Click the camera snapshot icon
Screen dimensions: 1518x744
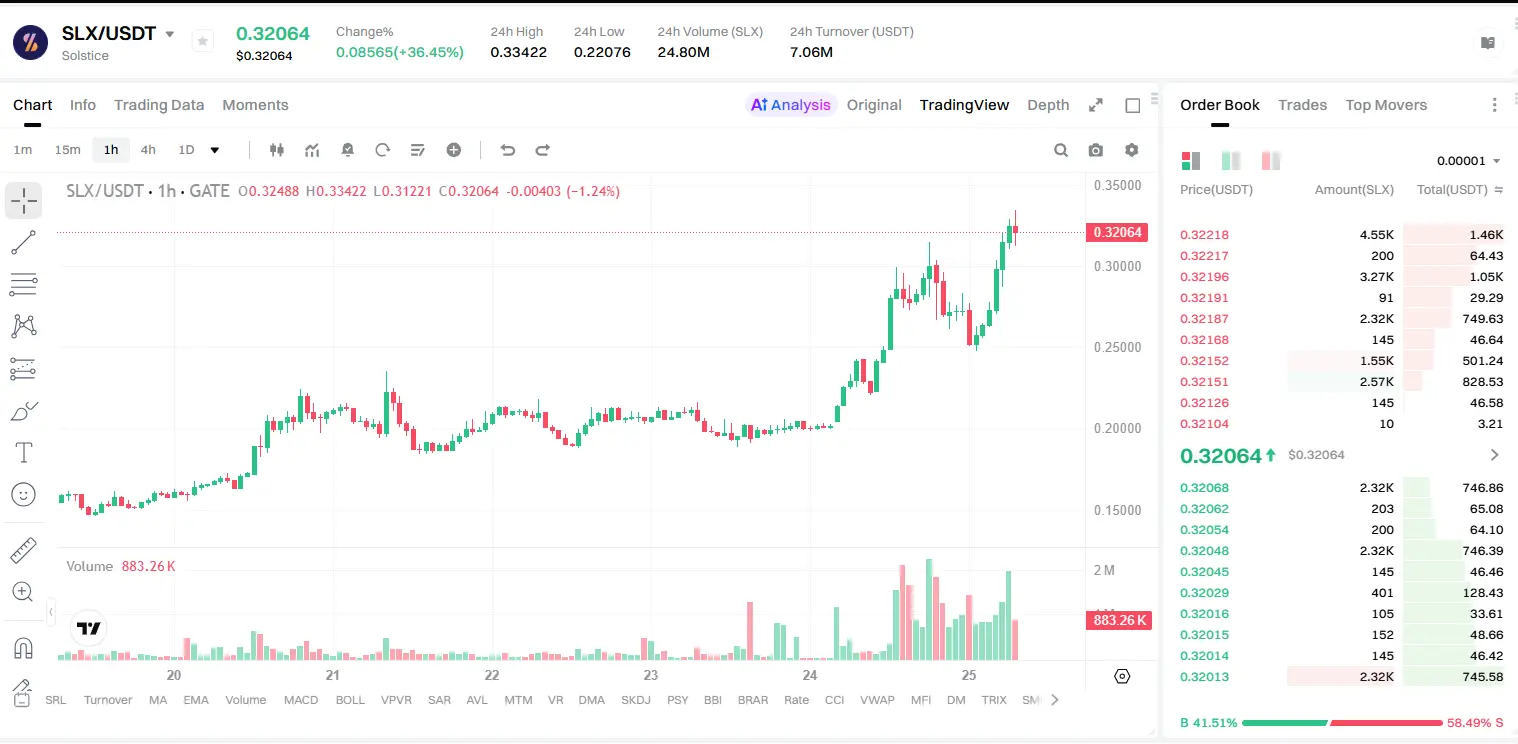point(1096,150)
